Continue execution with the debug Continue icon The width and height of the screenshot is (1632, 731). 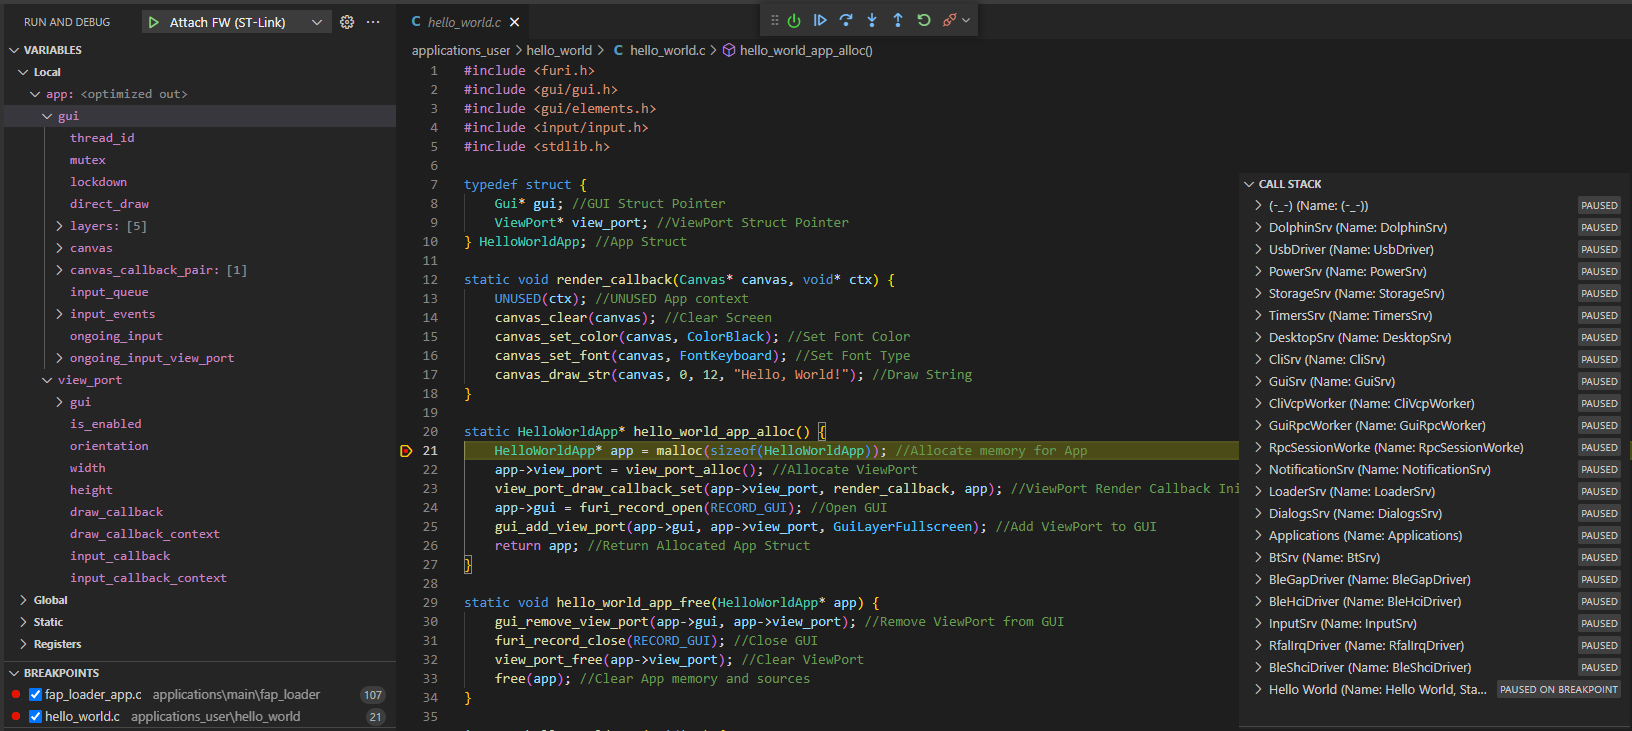click(x=820, y=20)
